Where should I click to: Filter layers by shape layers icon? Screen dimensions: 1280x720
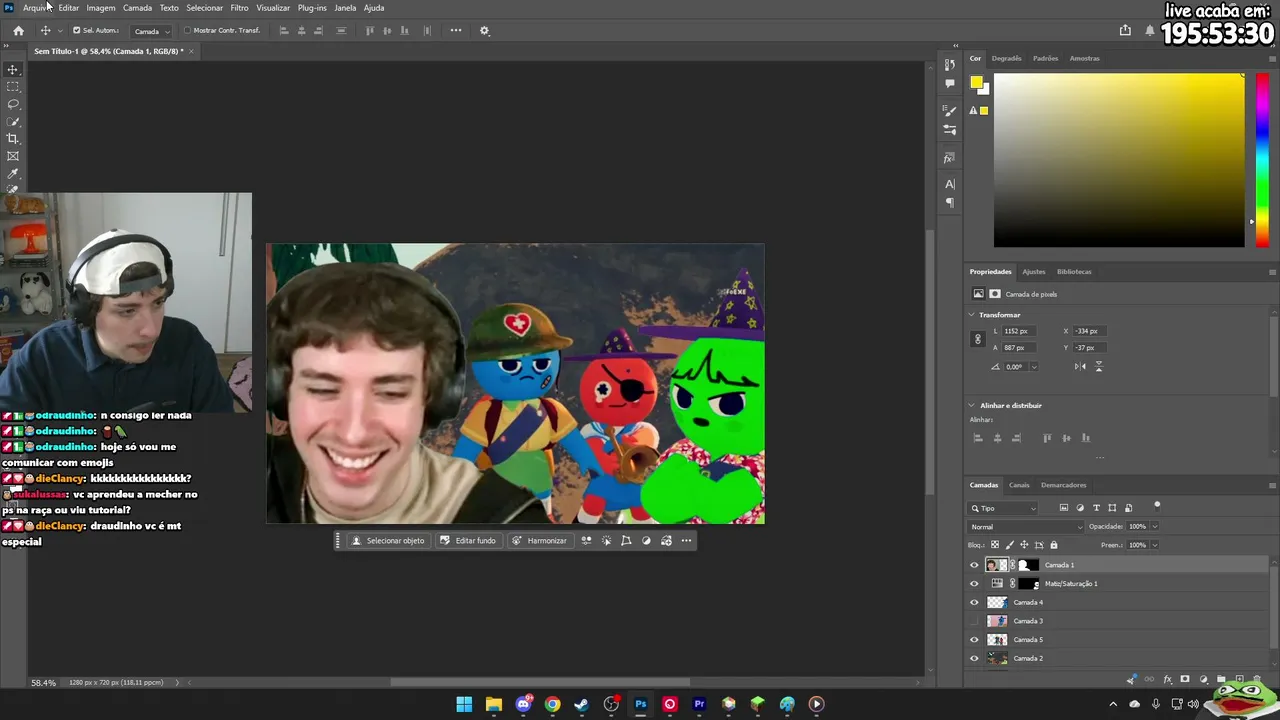point(1112,508)
